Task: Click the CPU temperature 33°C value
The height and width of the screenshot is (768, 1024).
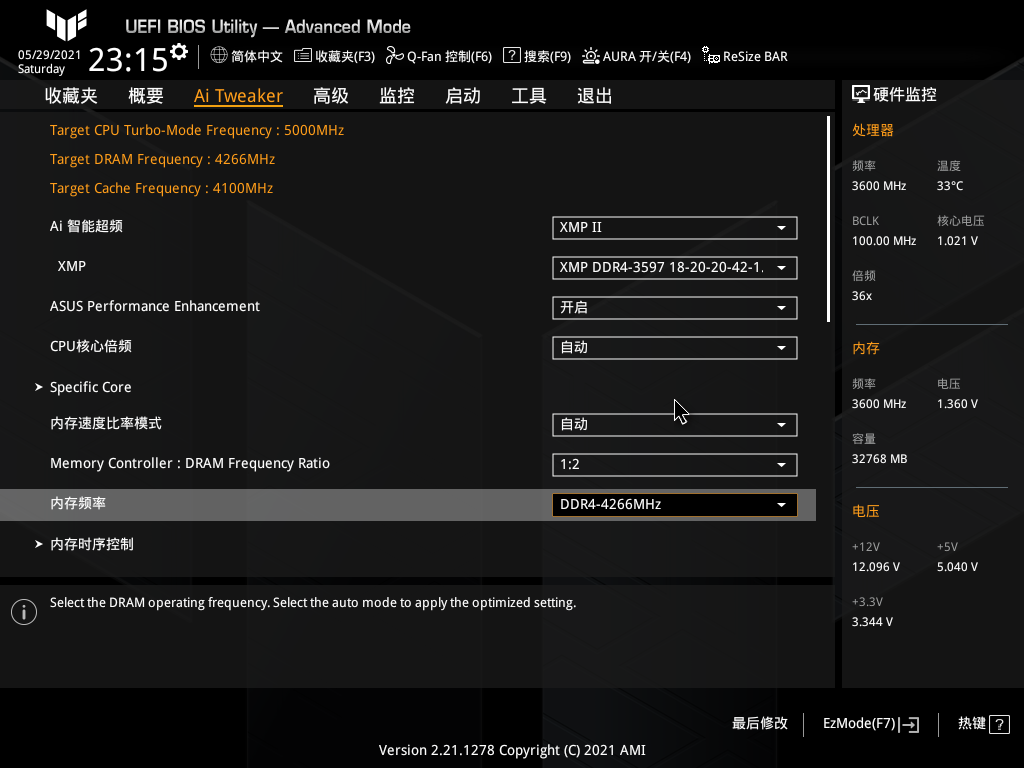Action: [x=950, y=186]
